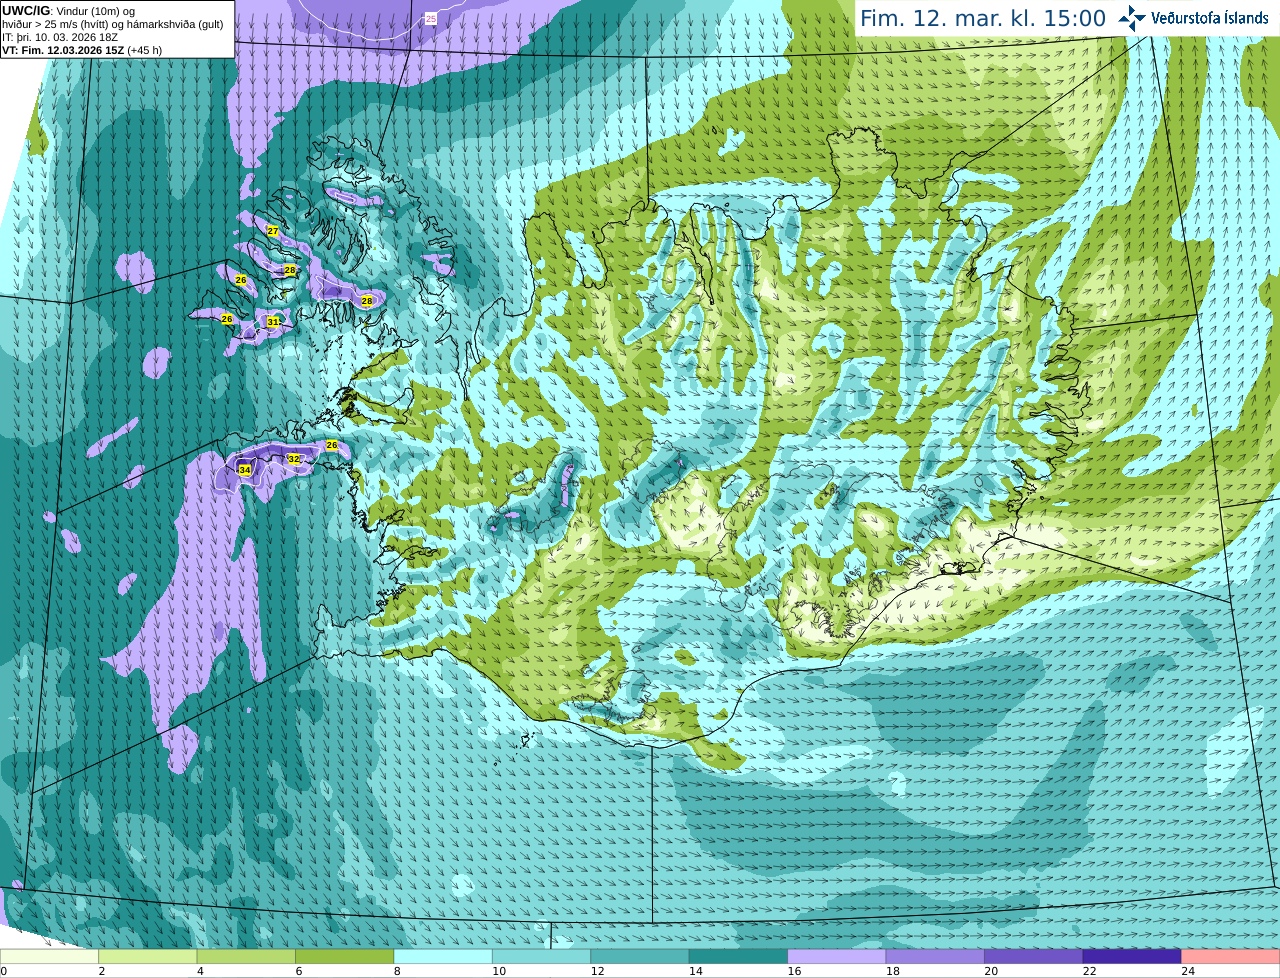Pick the violet 20–22 m/s legend swatch

1034,956
